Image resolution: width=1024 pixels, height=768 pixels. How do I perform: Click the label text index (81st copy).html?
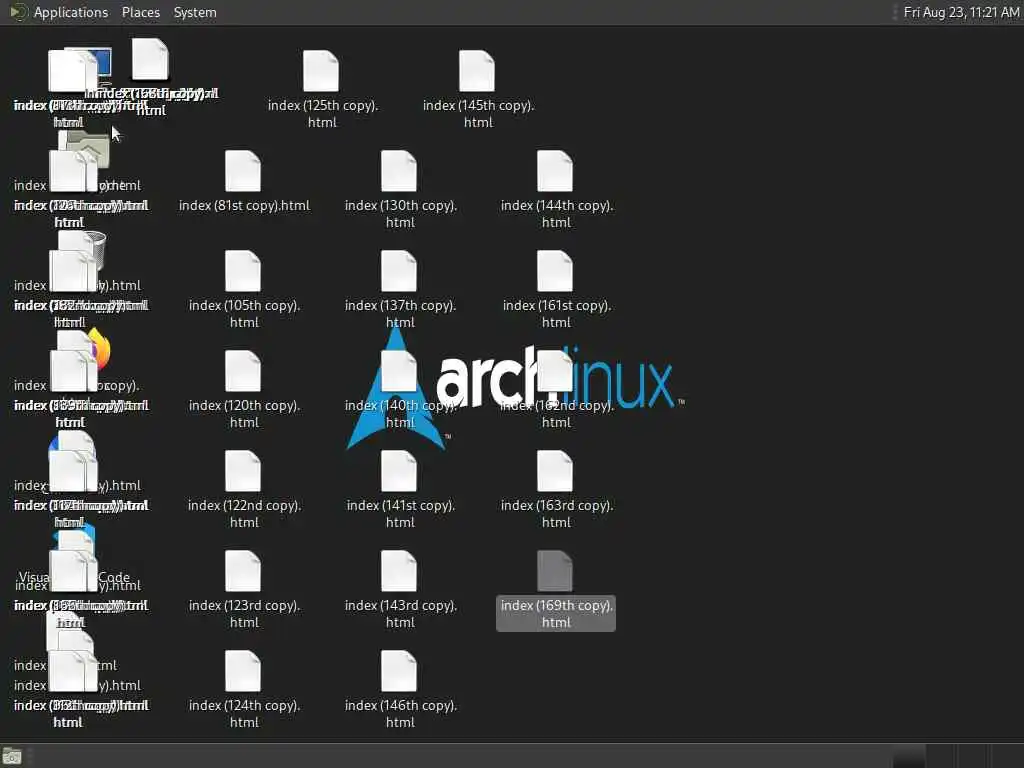click(x=244, y=205)
